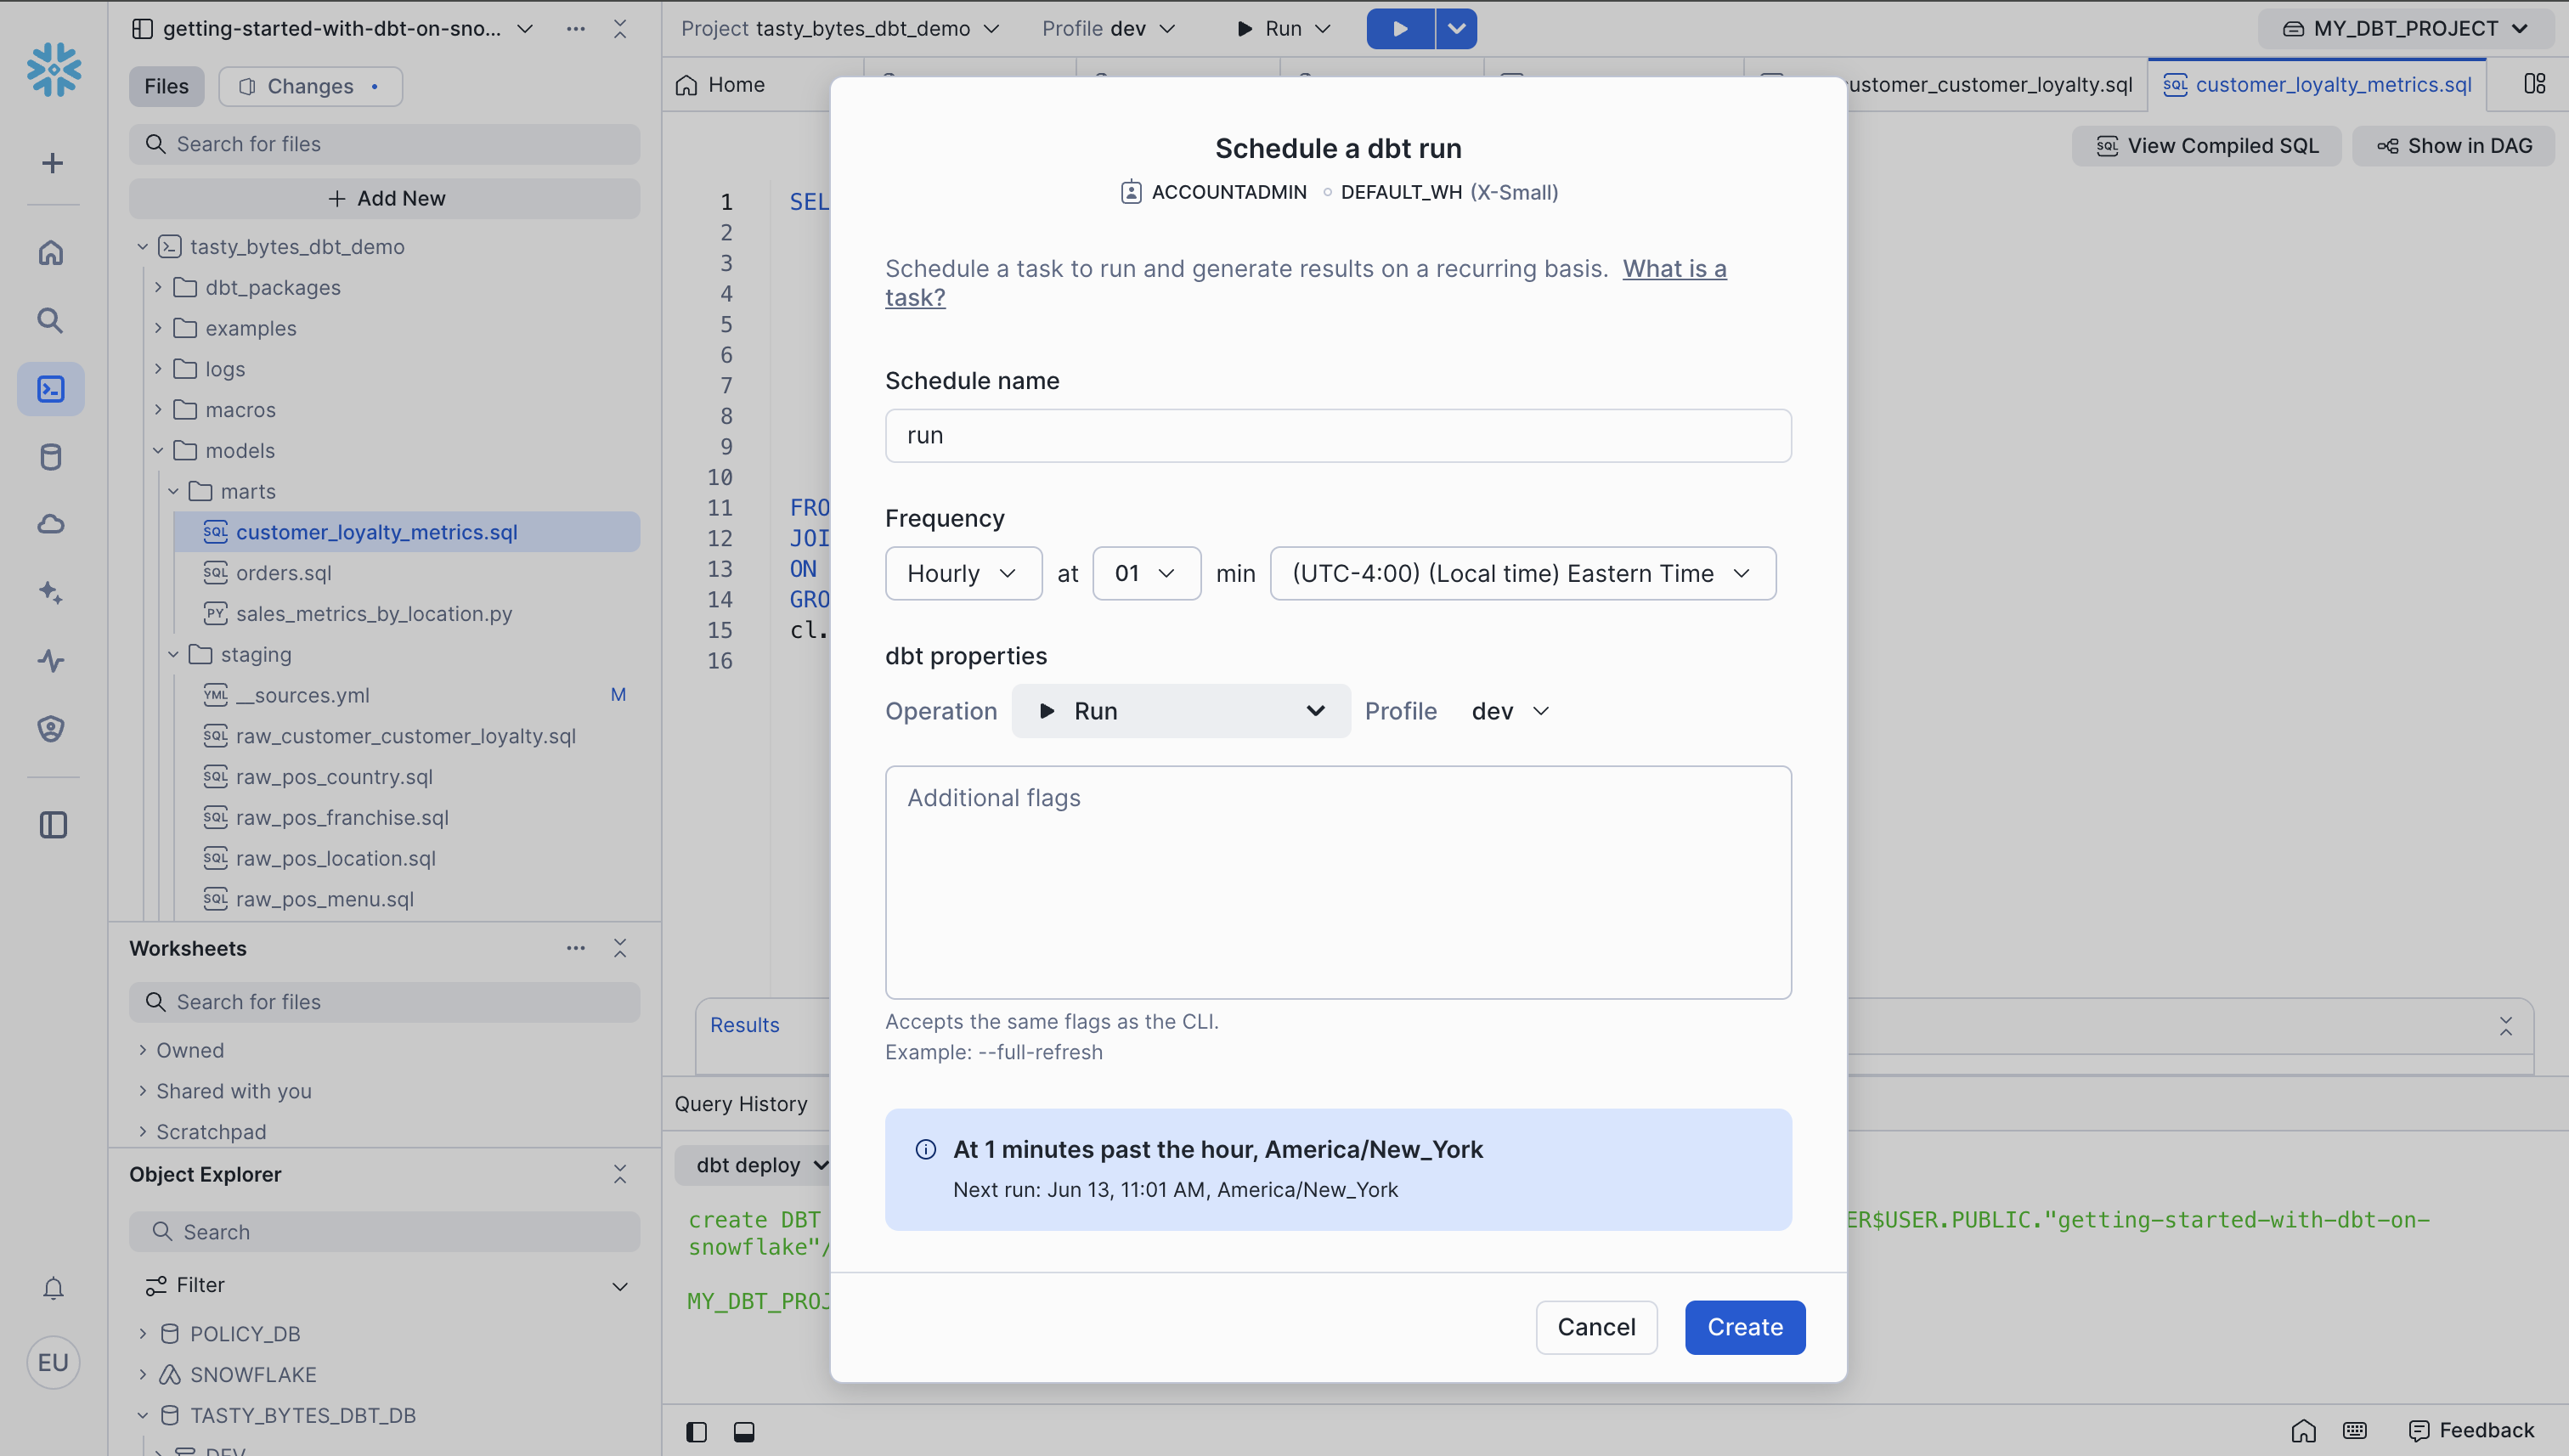Click the Add New button
The image size is (2569, 1456).
[384, 198]
